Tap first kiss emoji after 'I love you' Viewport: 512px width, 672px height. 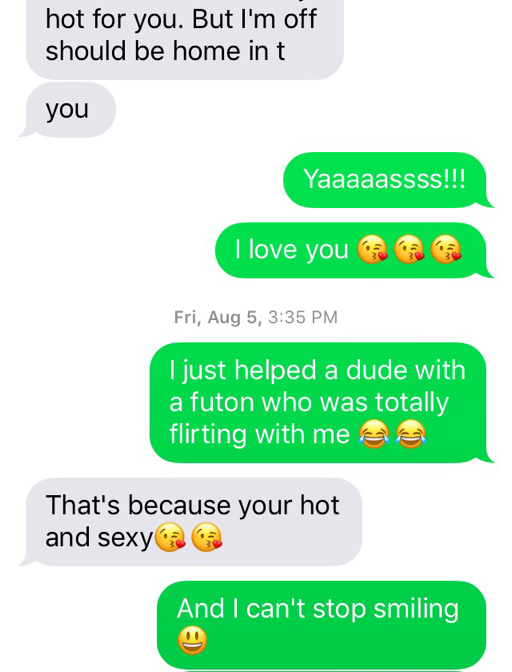tap(373, 249)
